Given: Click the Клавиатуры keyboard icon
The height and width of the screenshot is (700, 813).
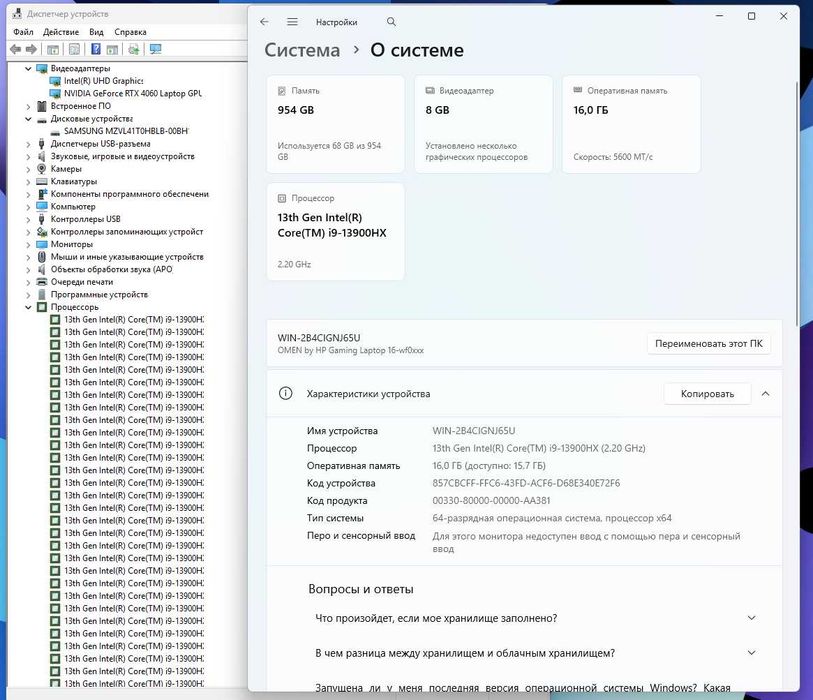Looking at the screenshot, I should point(42,181).
